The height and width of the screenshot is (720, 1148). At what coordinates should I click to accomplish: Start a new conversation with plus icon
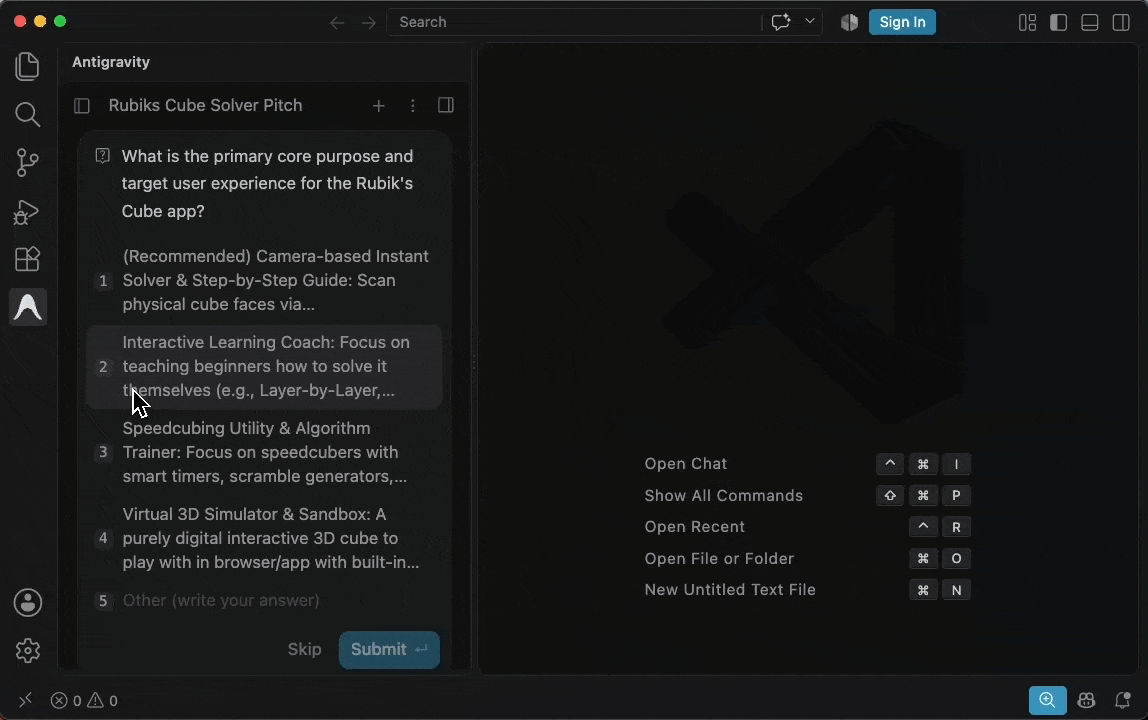click(x=379, y=106)
